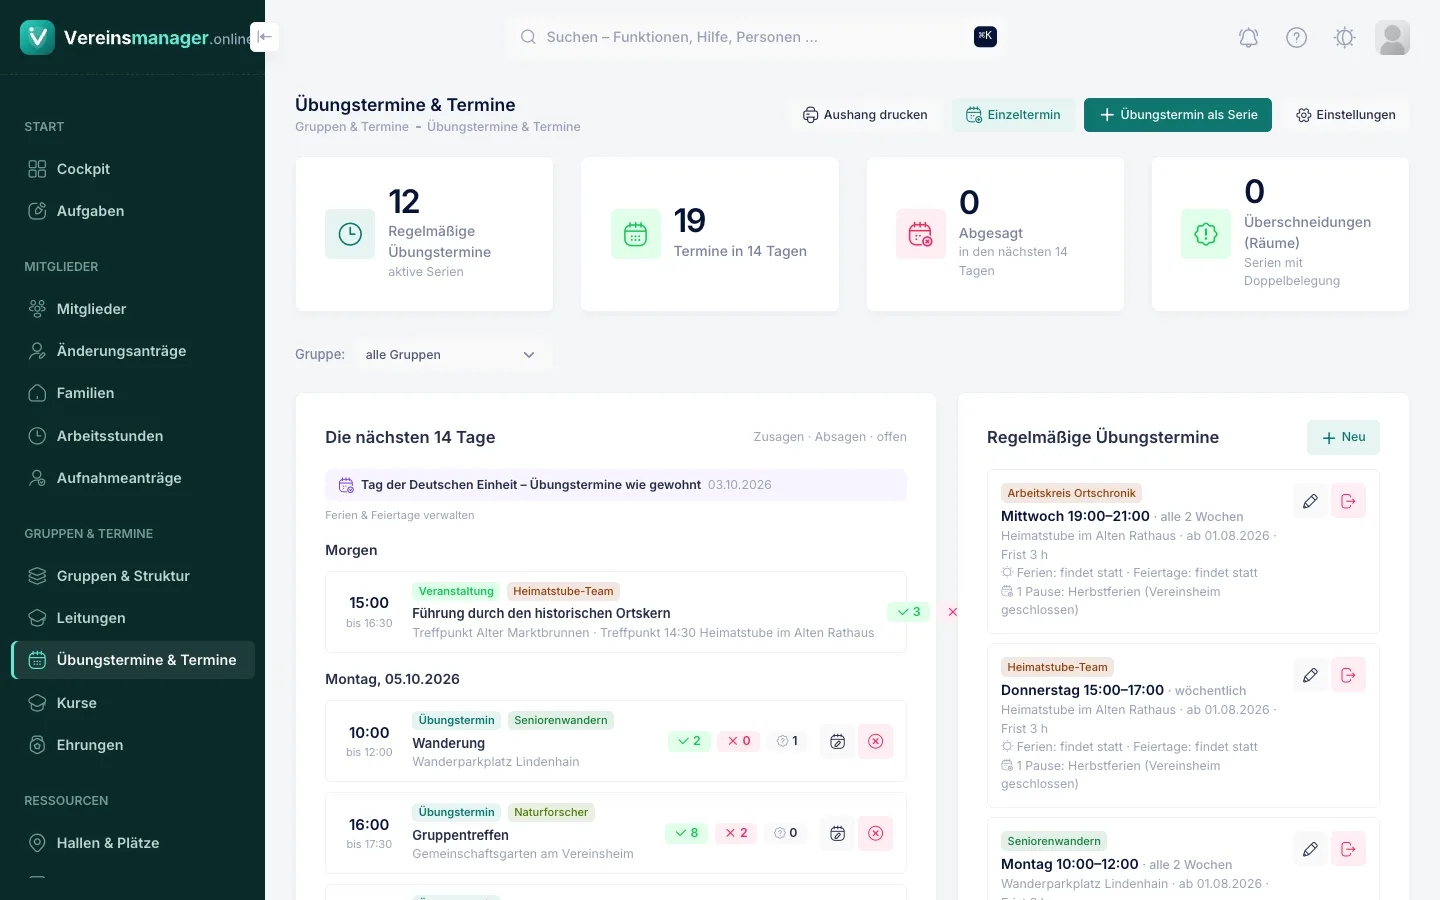
Task: Open the user profile avatar
Action: pyautogui.click(x=1392, y=38)
